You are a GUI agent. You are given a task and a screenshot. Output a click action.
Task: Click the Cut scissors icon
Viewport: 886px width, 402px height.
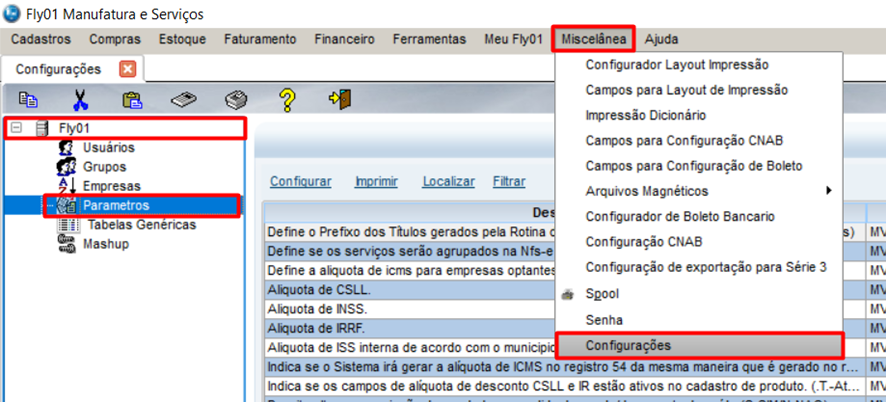click(x=80, y=100)
